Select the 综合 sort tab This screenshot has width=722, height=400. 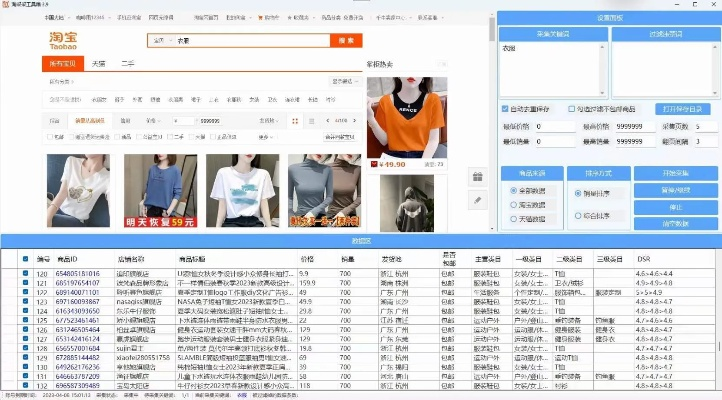pos(54,121)
